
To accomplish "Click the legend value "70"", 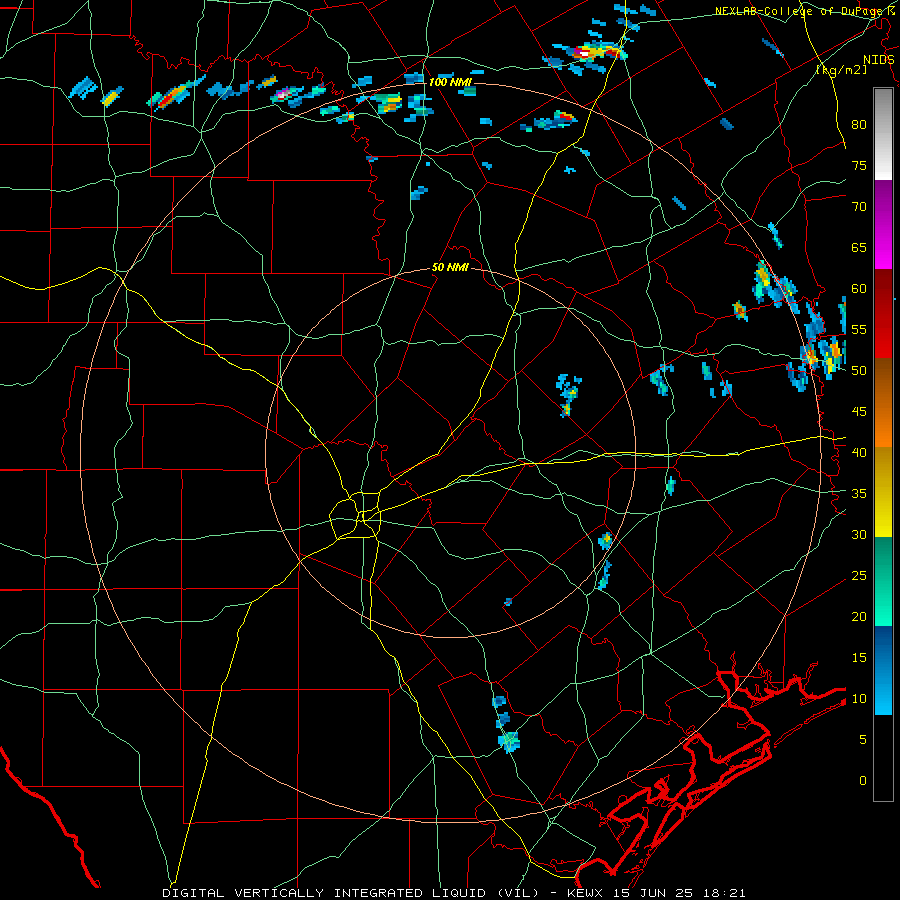I will point(859,207).
